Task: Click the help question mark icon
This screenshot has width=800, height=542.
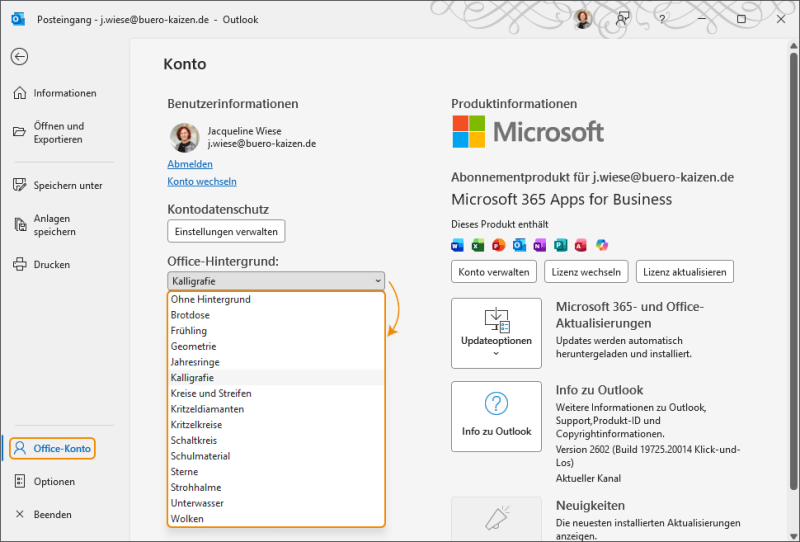Action: tap(662, 19)
